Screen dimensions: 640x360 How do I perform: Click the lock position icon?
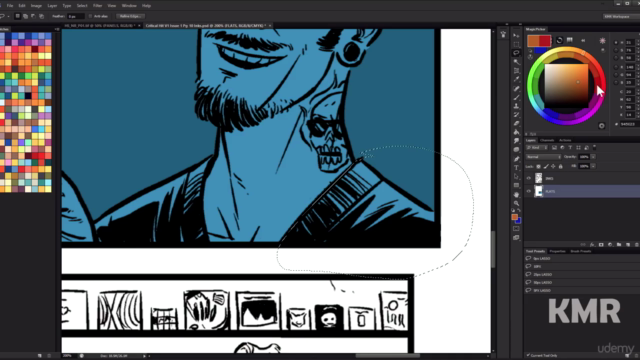click(553, 167)
